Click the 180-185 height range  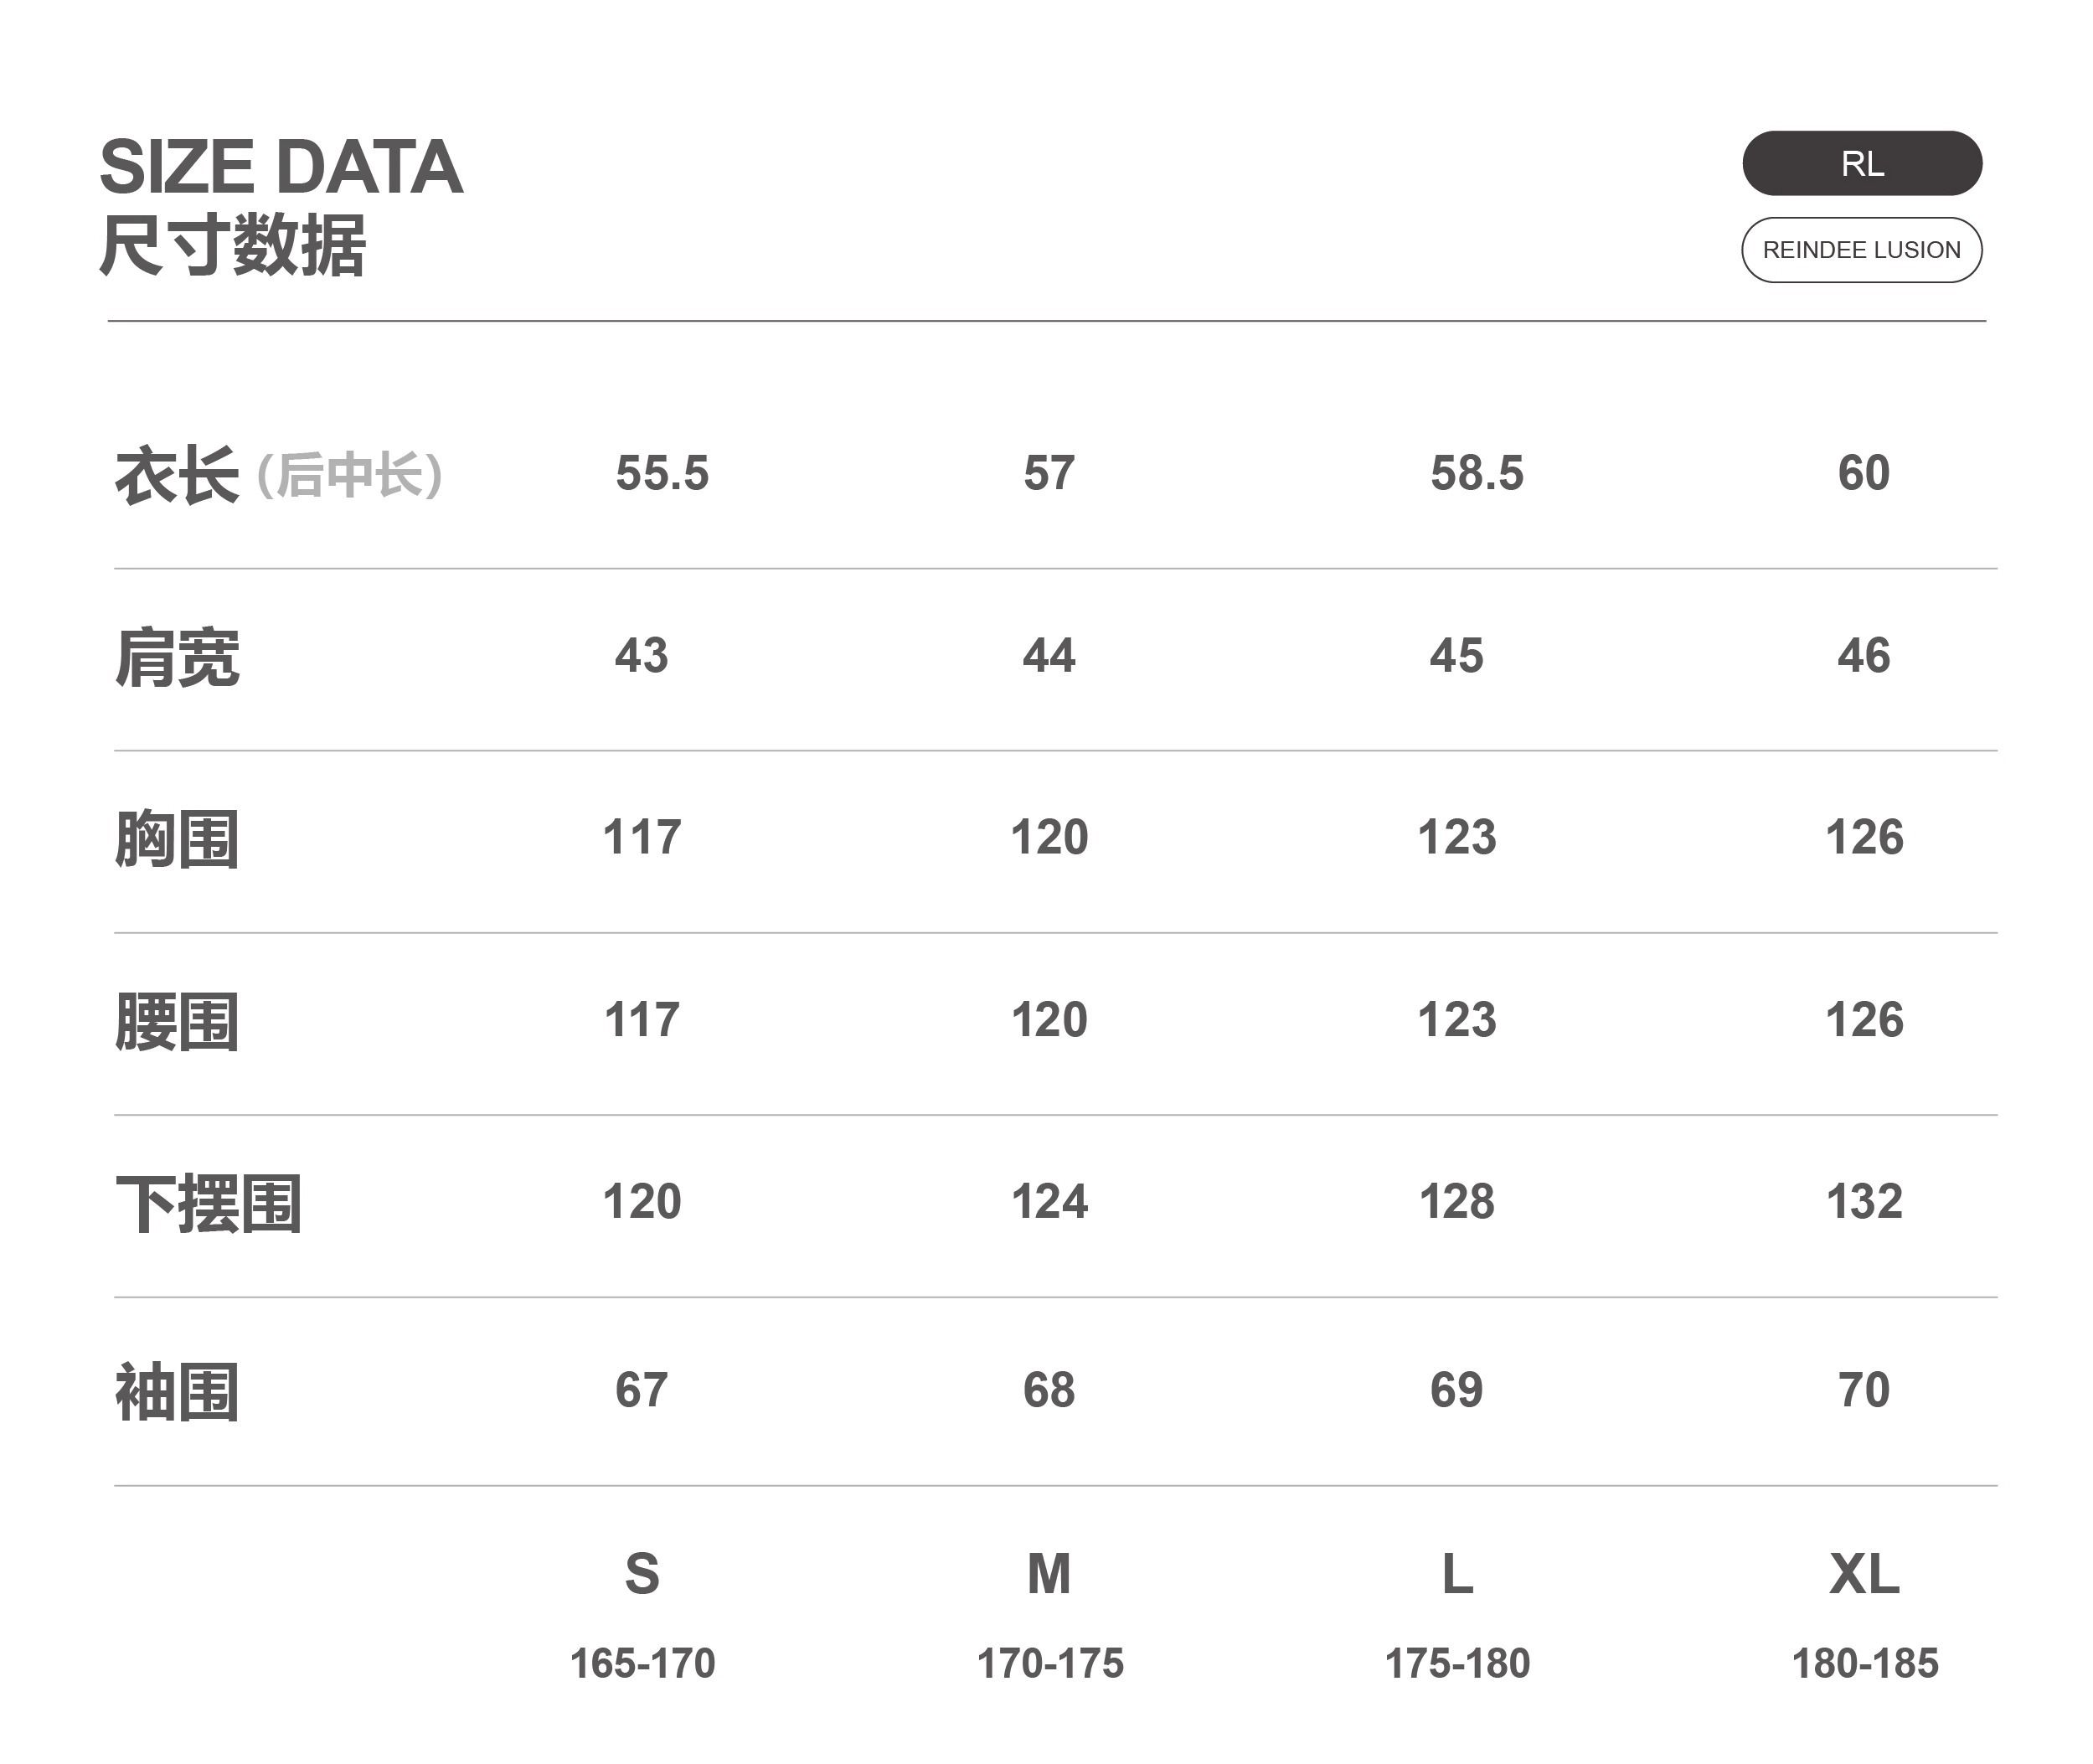point(1864,1664)
